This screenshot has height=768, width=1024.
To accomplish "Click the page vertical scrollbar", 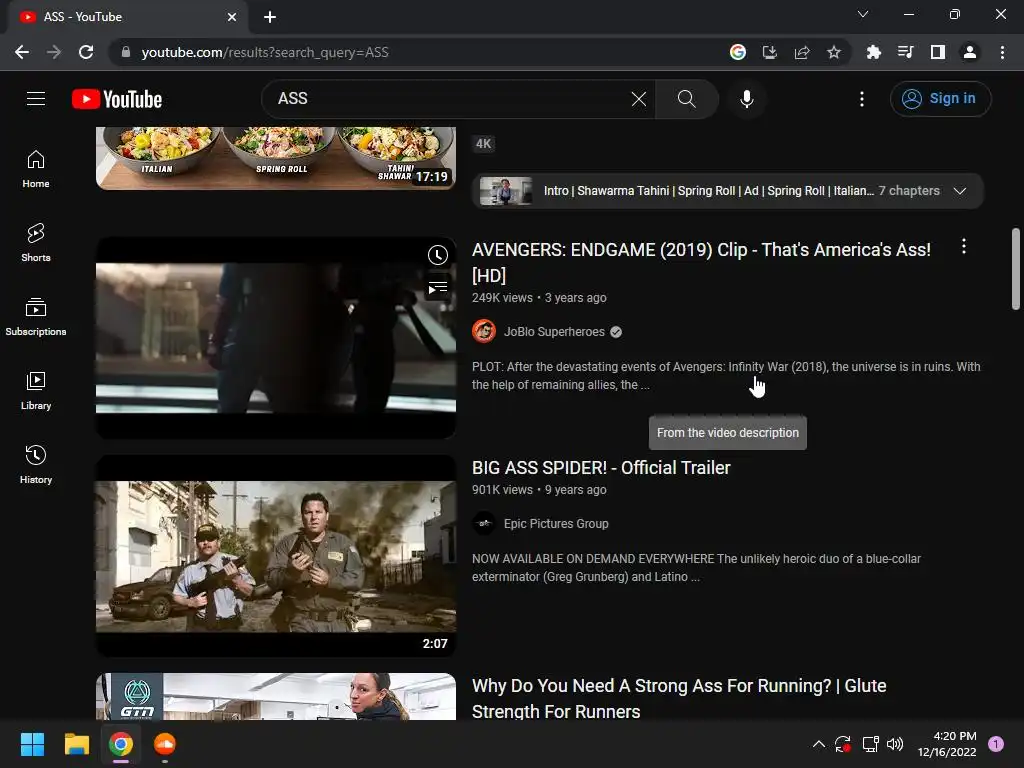I will [1016, 268].
